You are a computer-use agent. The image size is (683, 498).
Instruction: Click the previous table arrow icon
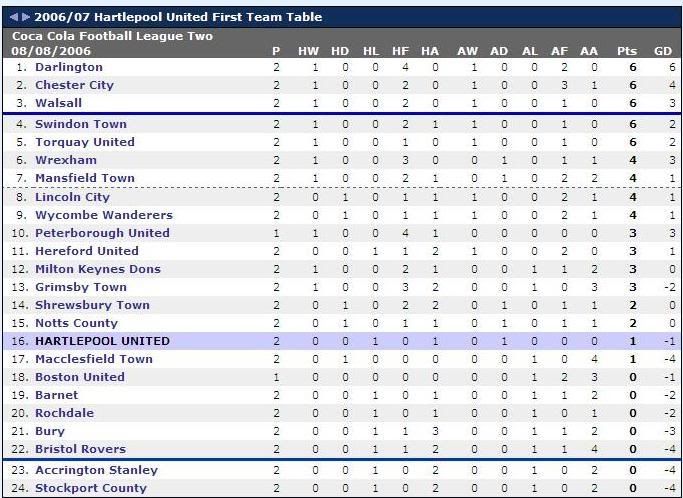point(14,17)
